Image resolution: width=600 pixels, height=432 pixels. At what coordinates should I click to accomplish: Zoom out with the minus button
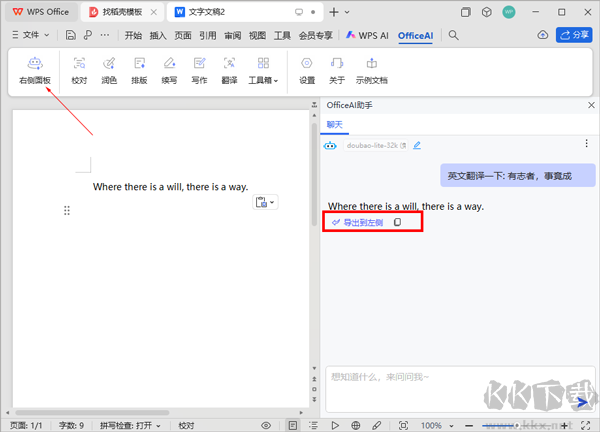pyautogui.click(x=469, y=425)
